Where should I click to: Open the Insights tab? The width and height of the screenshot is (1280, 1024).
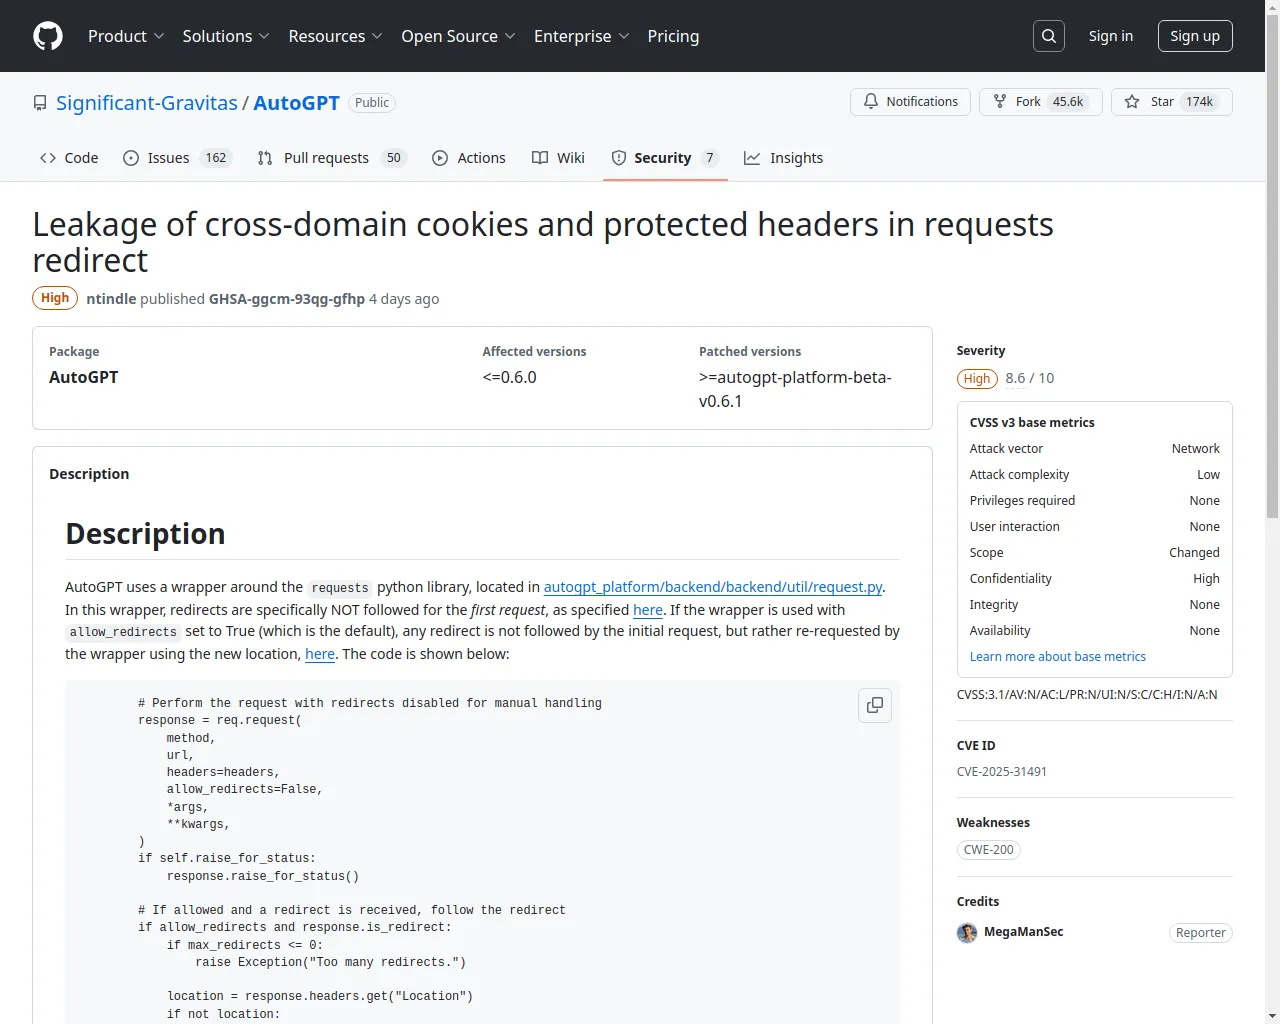coord(783,158)
